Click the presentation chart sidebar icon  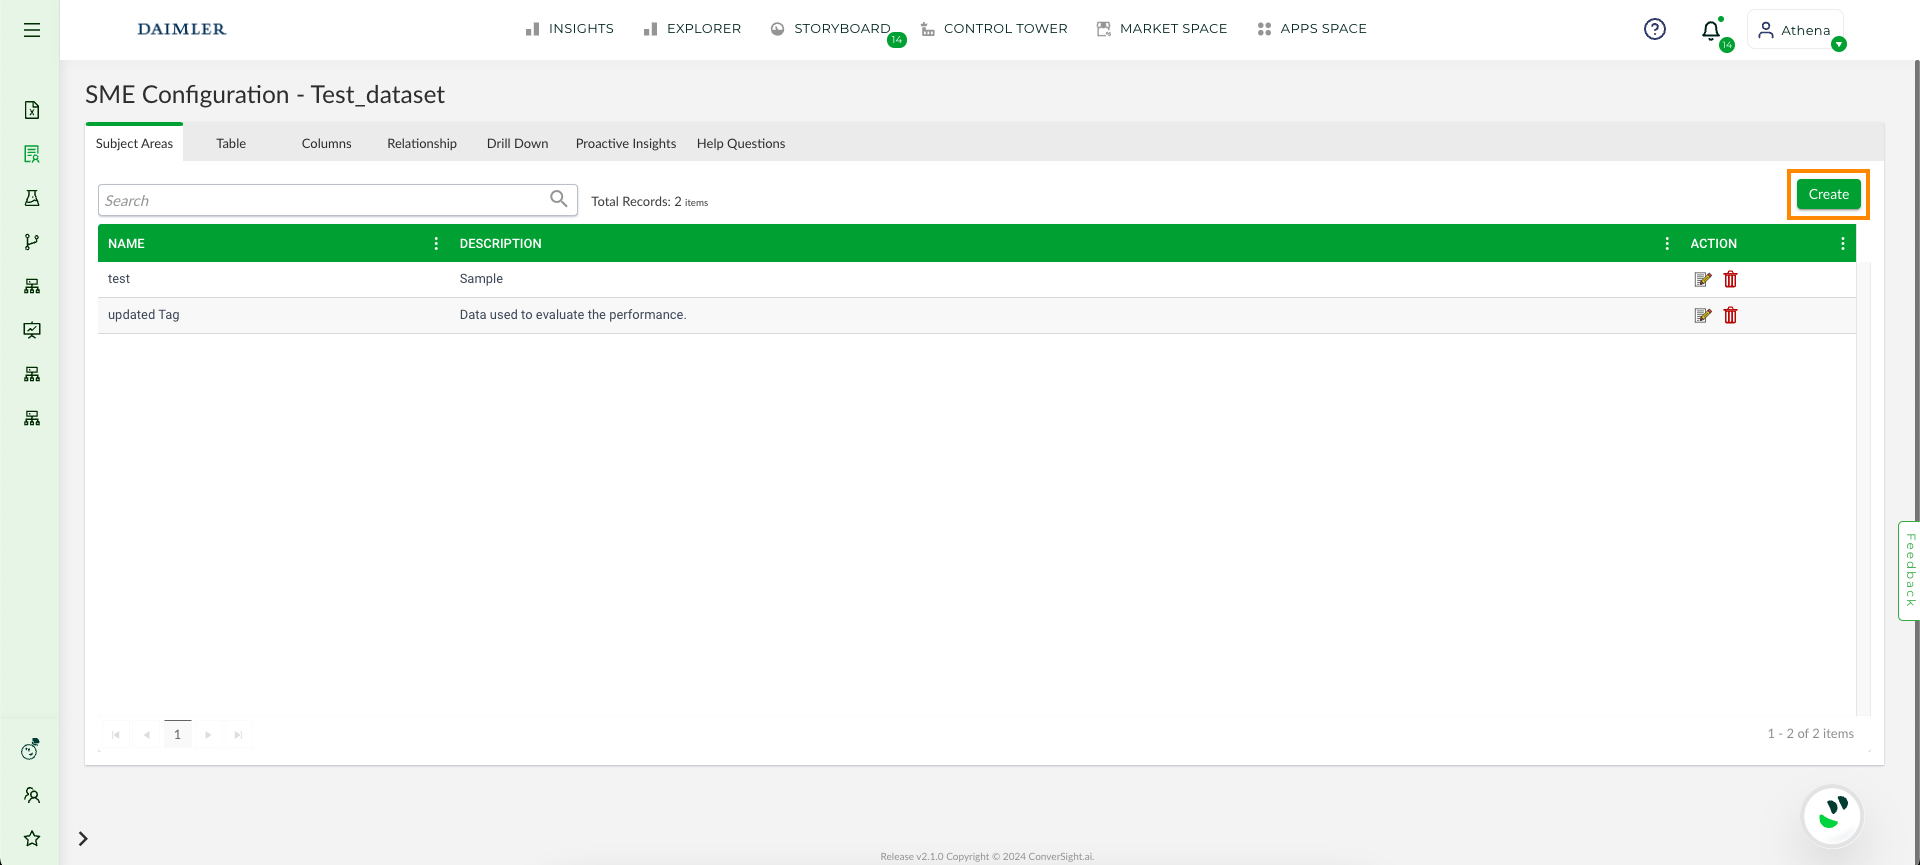coord(32,330)
